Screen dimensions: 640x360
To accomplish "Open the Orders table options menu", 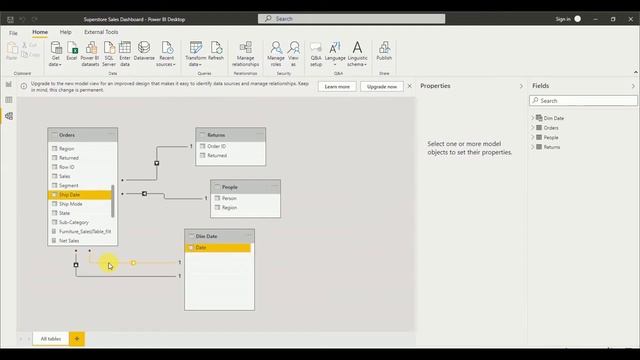I will pyautogui.click(x=111, y=133).
